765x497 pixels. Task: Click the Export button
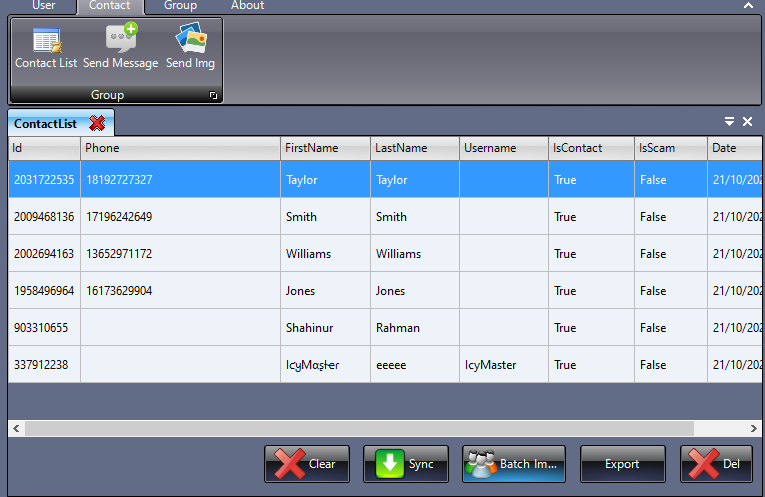[x=622, y=464]
